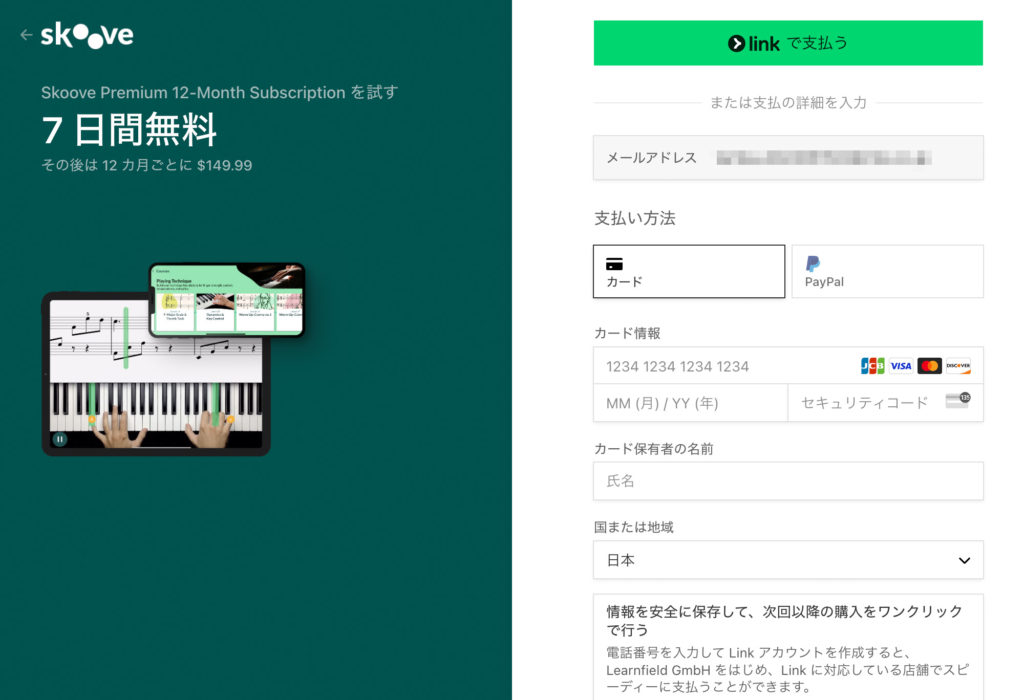1024x700 pixels.
Task: Click the pause icon on piano video
Action: 60,438
